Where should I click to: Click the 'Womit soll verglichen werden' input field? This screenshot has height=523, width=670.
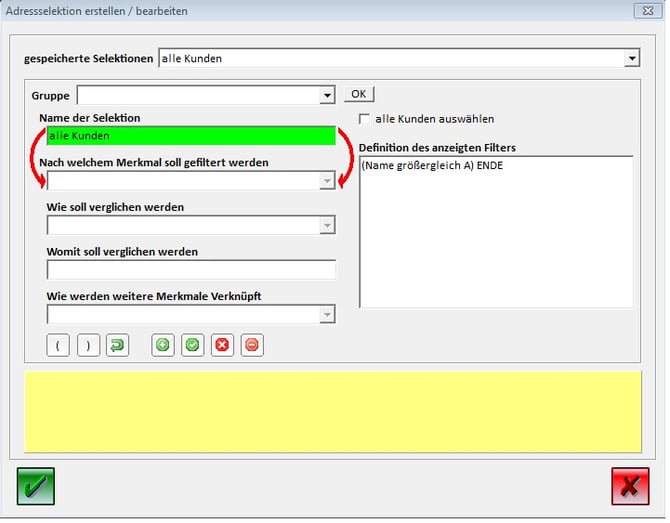pyautogui.click(x=190, y=270)
